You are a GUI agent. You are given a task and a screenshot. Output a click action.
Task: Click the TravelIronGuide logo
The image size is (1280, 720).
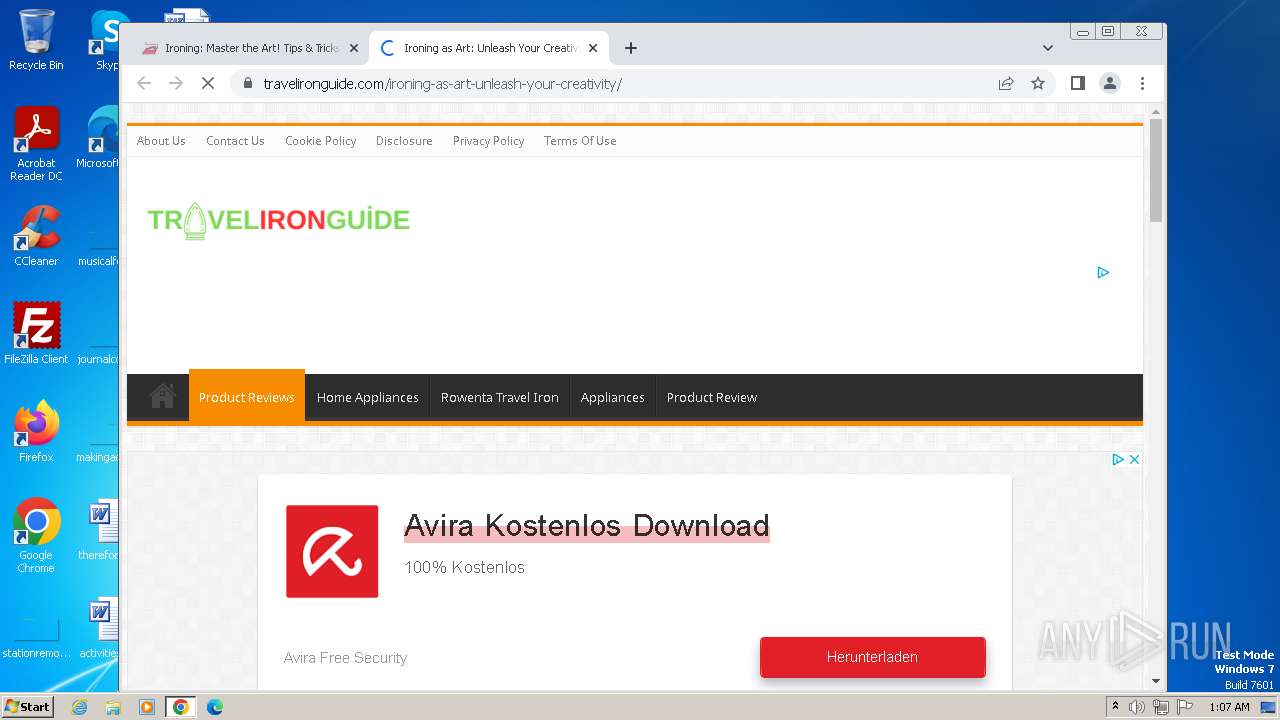279,220
